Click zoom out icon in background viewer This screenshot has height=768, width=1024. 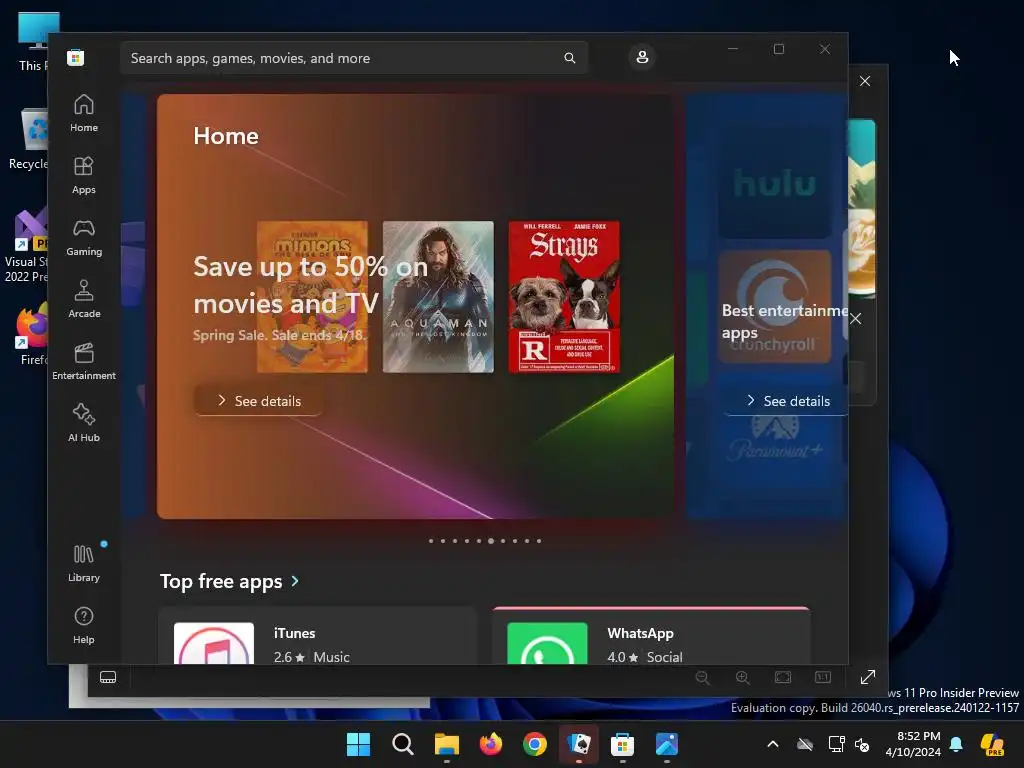tap(703, 678)
